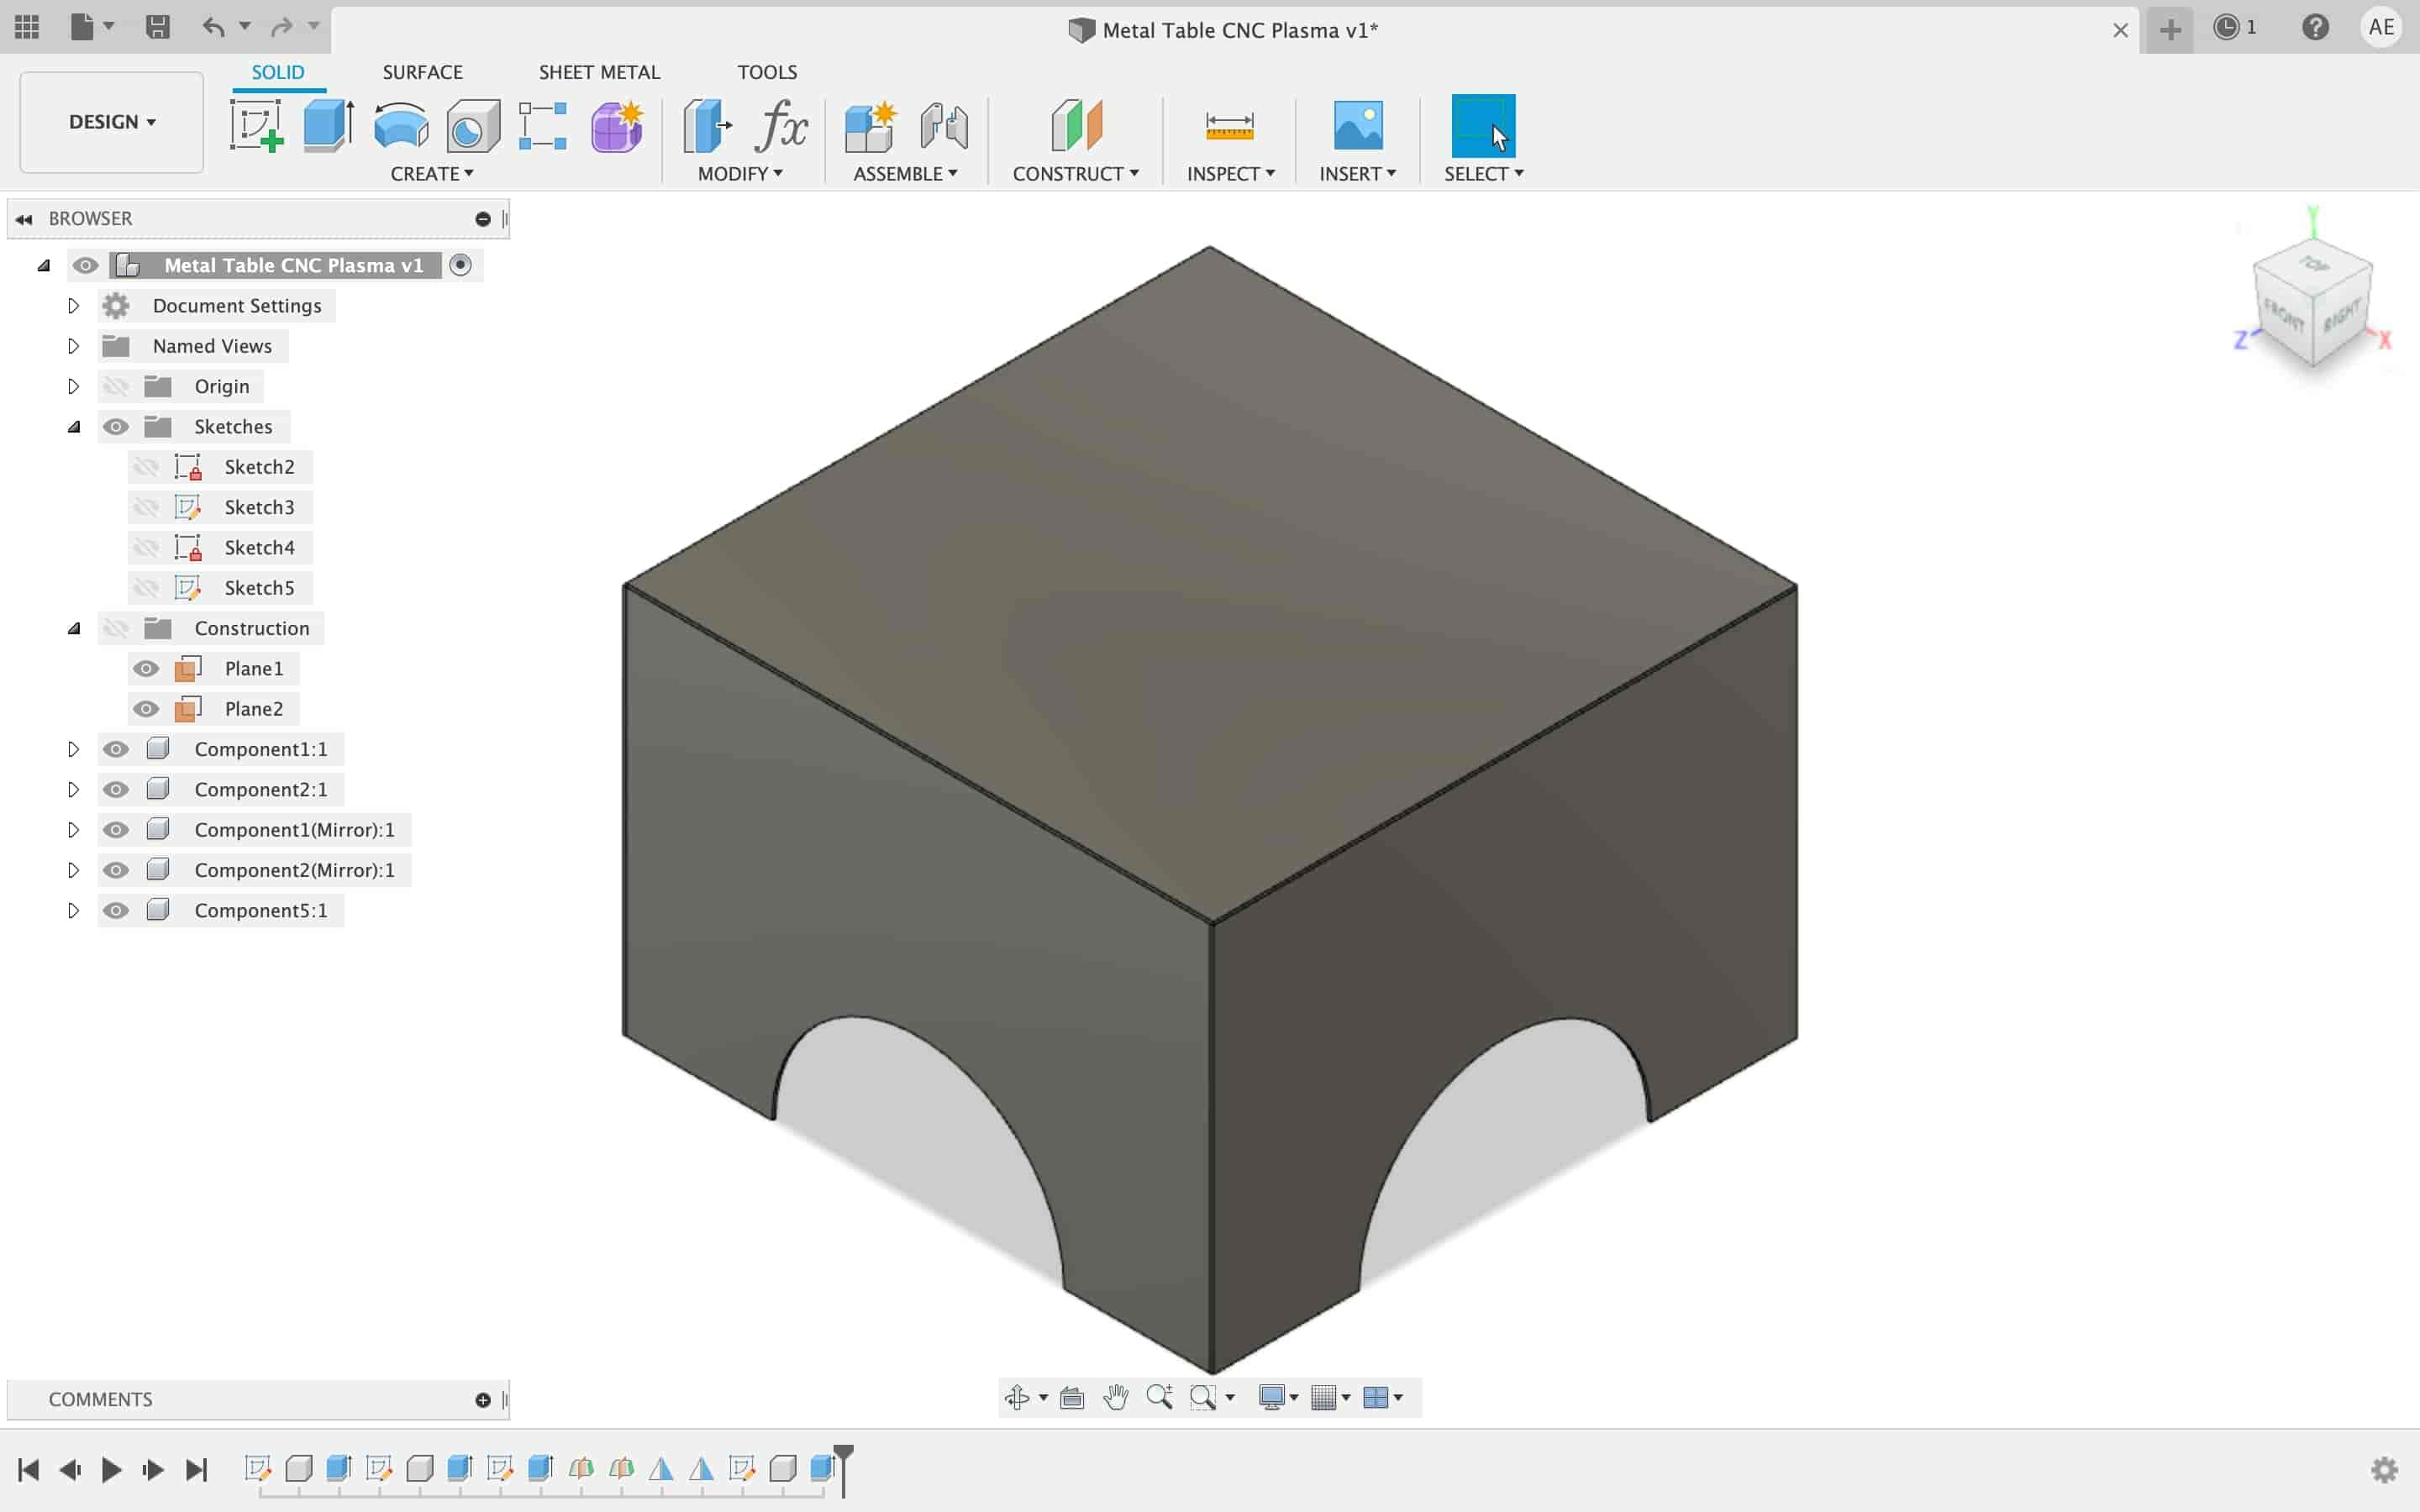Hide Plane2 via its eye icon
This screenshot has width=2420, height=1512.
point(146,709)
